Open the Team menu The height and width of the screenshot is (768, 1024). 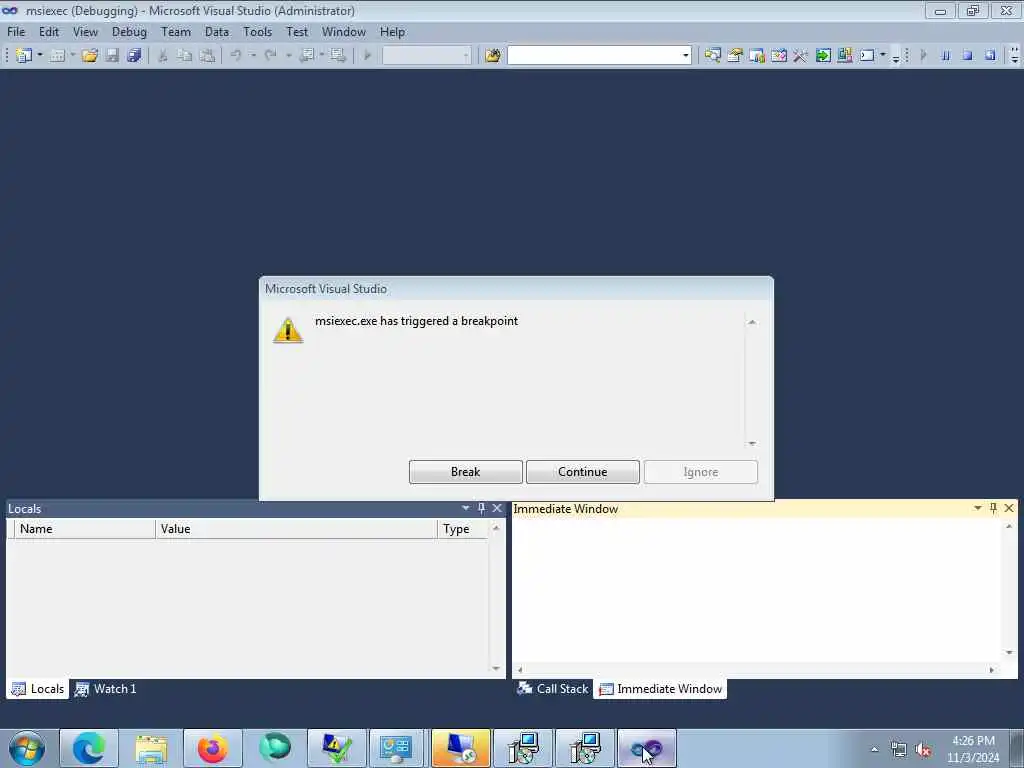pos(176,32)
